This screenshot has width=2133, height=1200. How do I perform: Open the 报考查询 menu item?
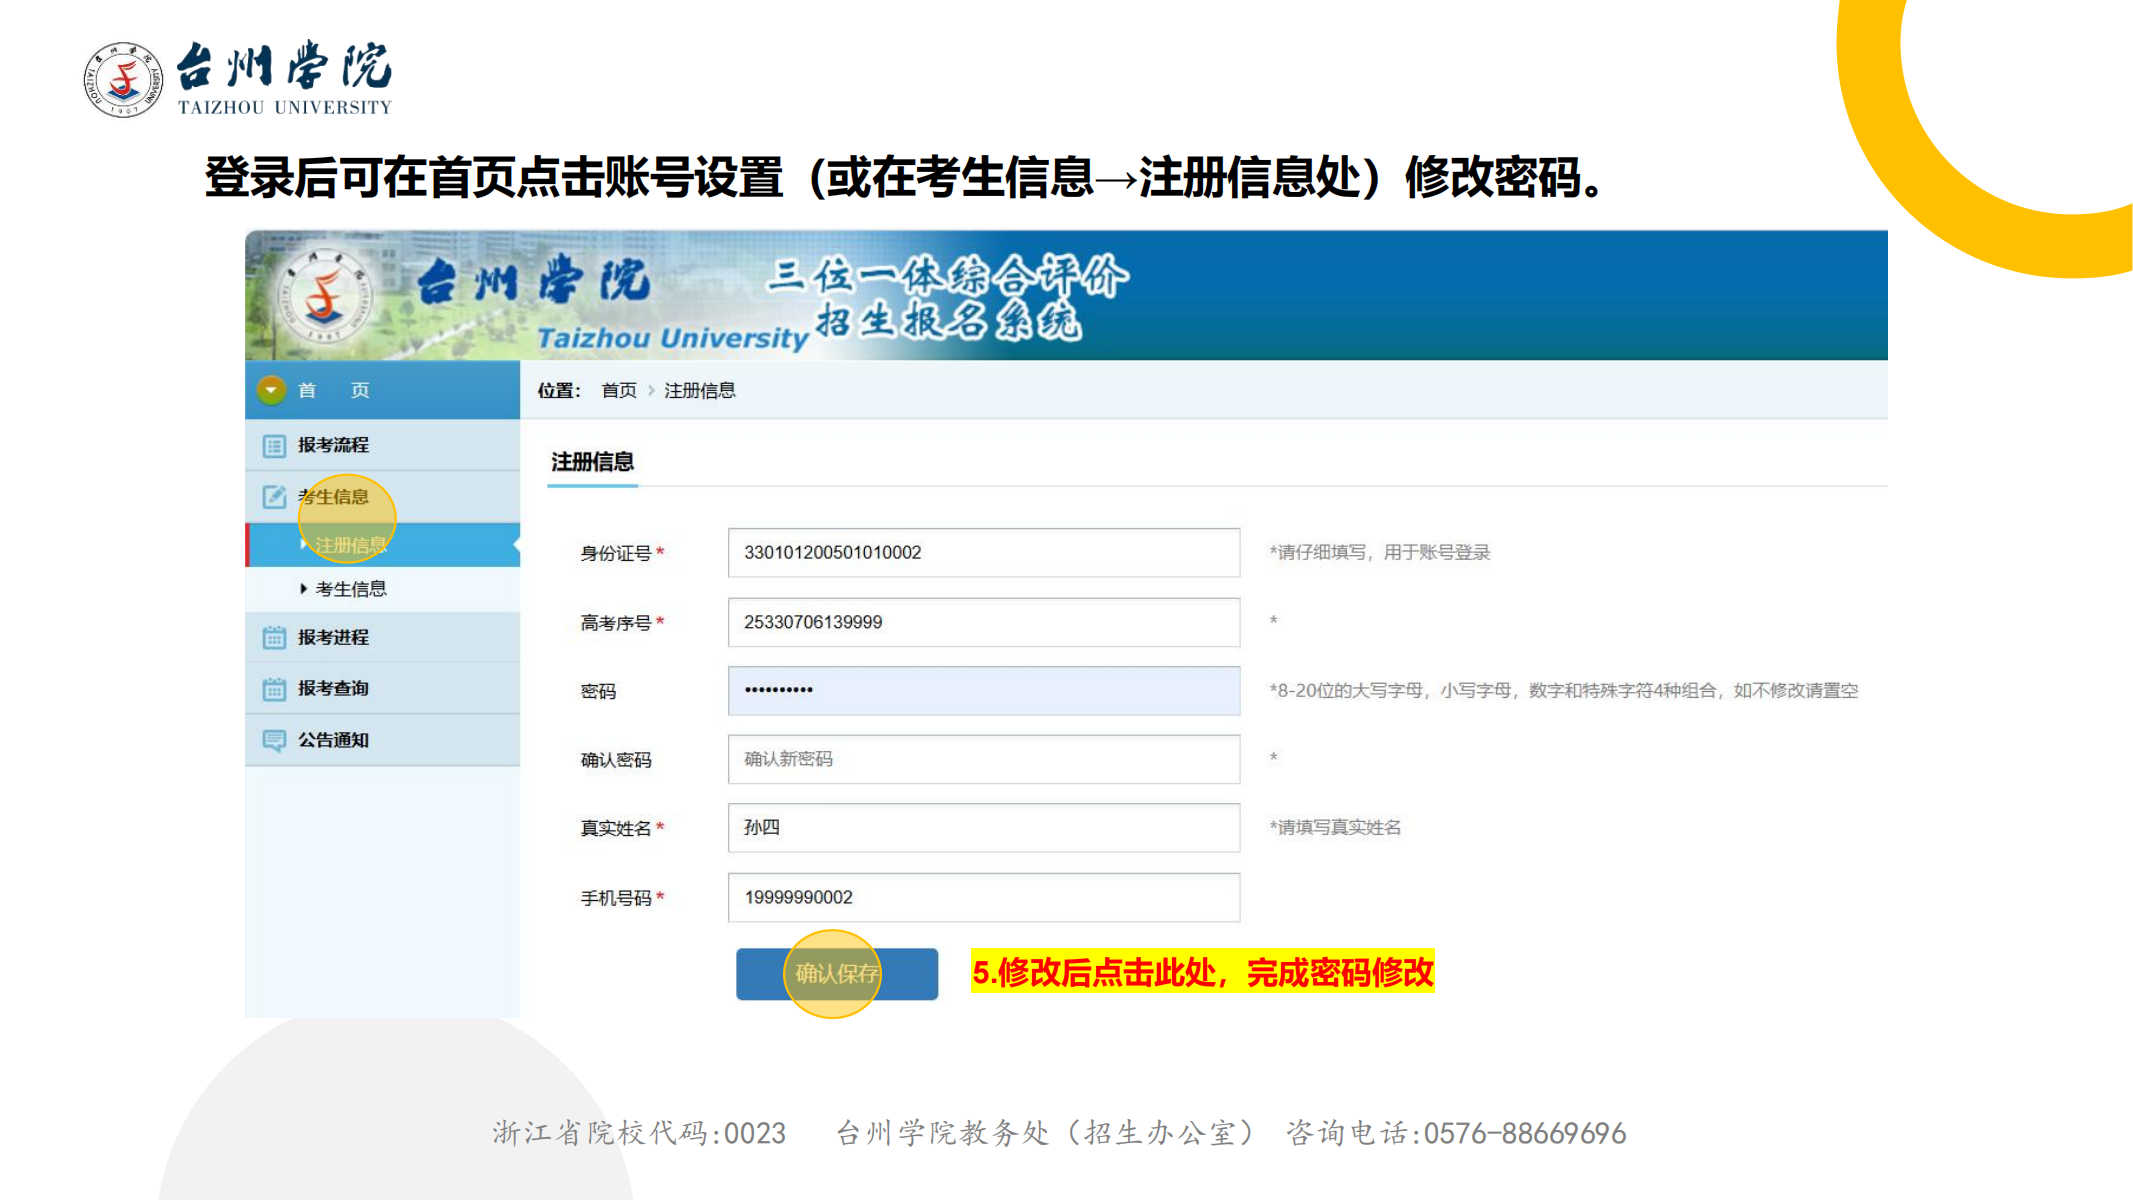click(x=383, y=688)
